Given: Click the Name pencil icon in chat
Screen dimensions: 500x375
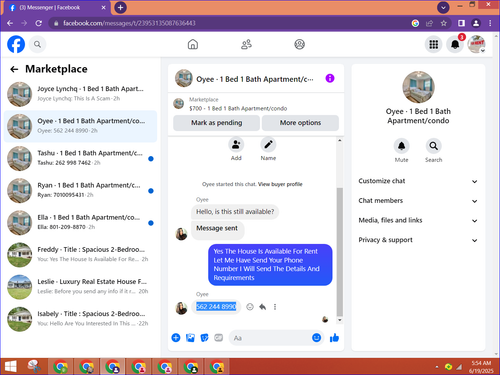Looking at the screenshot, I should [268, 145].
